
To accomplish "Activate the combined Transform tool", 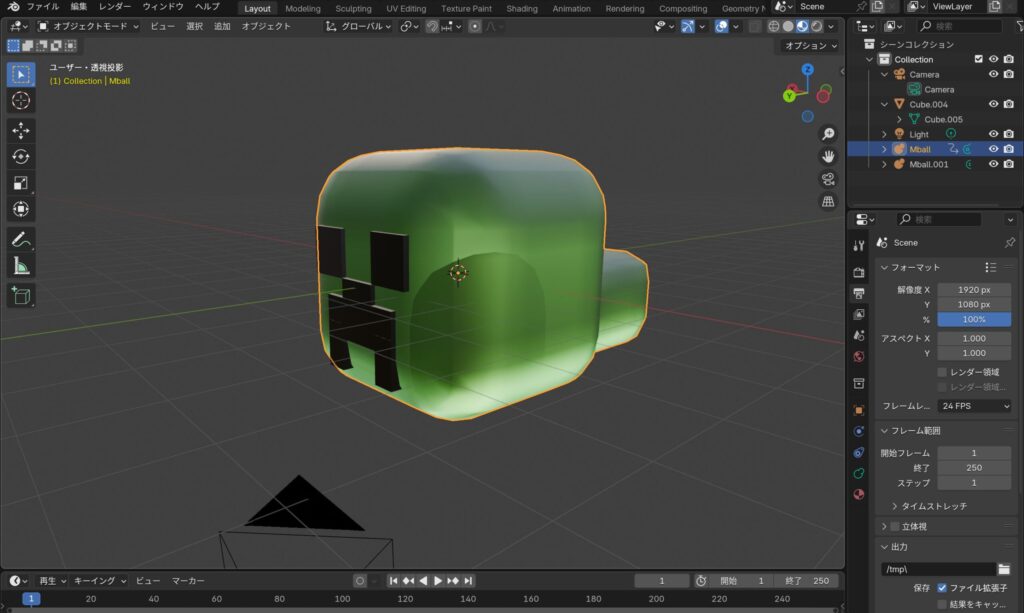I will (x=21, y=209).
